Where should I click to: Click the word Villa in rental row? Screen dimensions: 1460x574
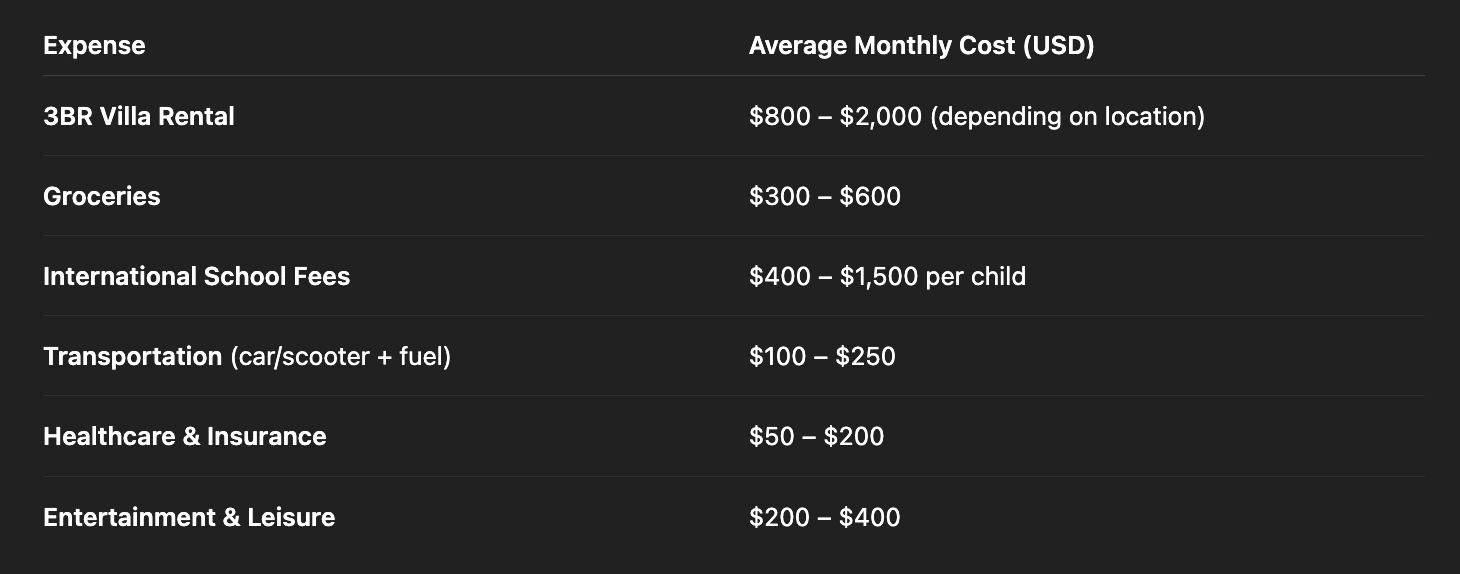coord(127,116)
